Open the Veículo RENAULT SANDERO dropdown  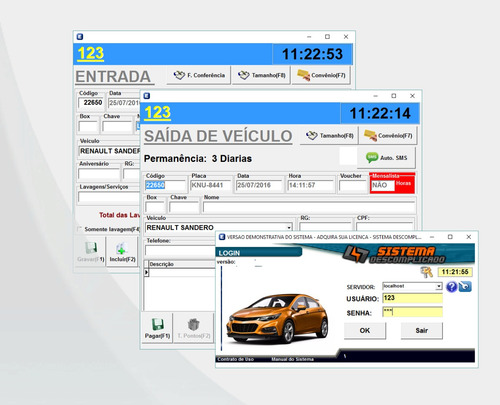coord(289,228)
